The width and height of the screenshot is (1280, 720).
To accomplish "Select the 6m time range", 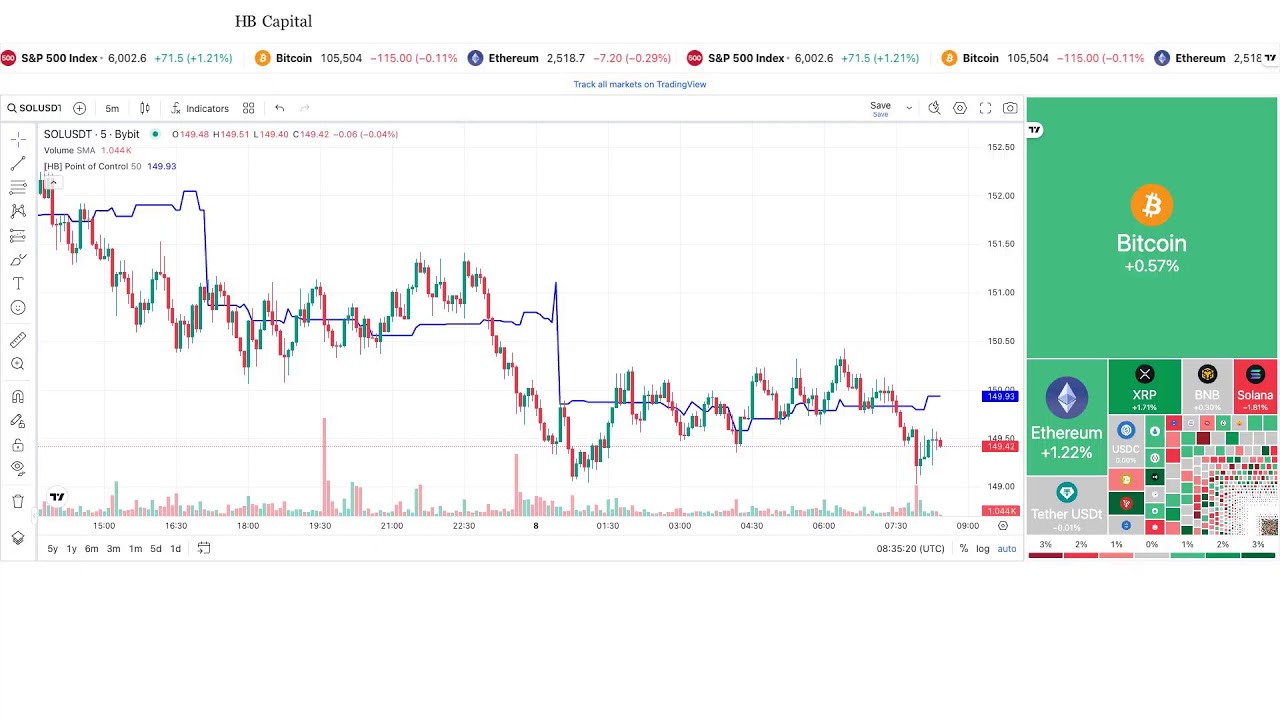I will 92,548.
